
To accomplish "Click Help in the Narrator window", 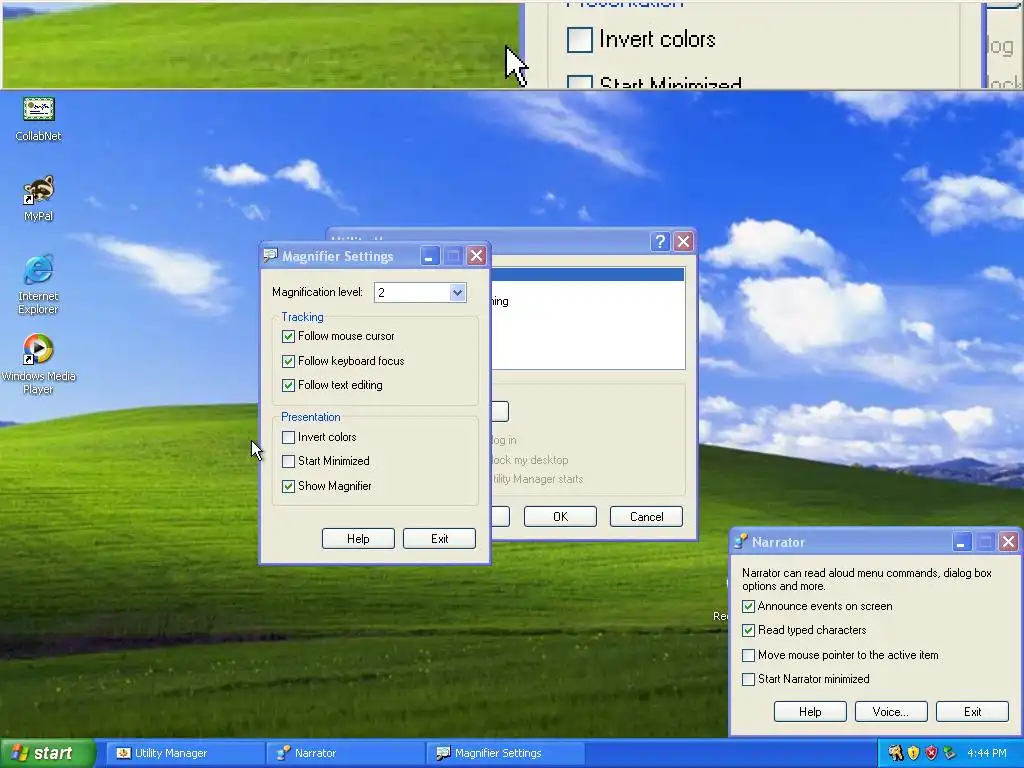I will tap(810, 711).
